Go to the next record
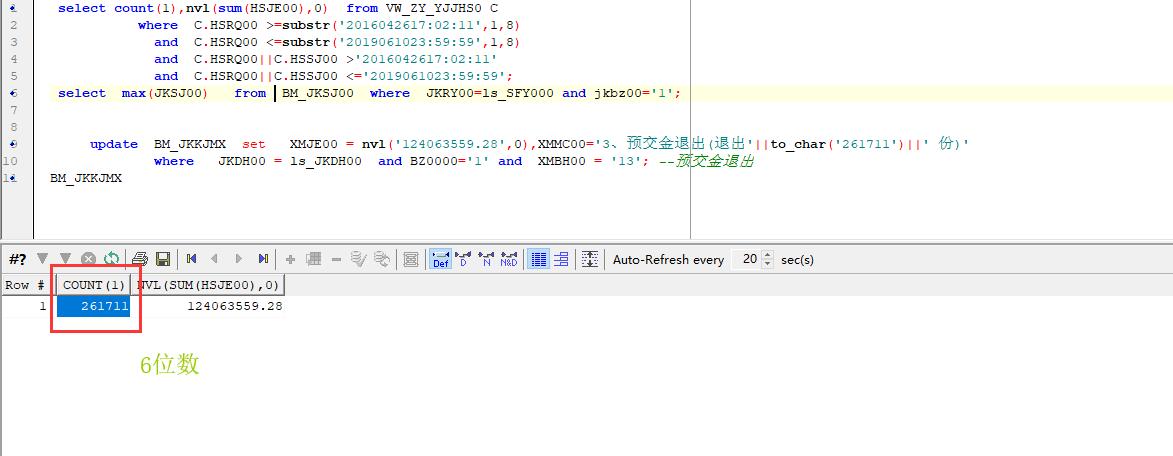The width and height of the screenshot is (1173, 456). coord(239,259)
